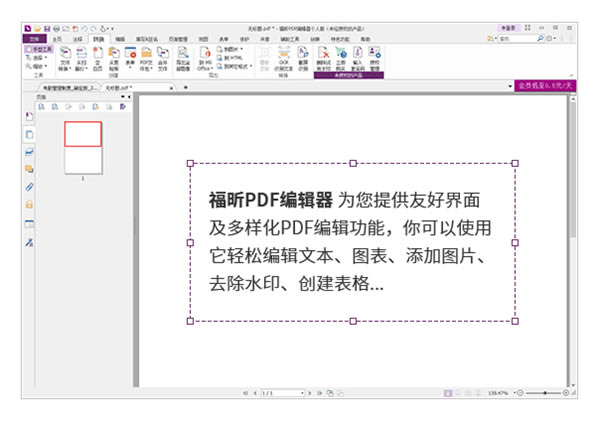Switch to the Help (帮助) ribbon tab
The height and width of the screenshot is (421, 600).
point(365,39)
